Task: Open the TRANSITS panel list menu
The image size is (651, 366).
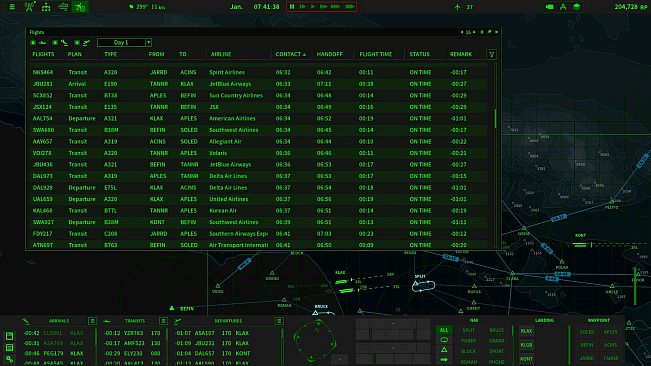Action: click(x=163, y=321)
